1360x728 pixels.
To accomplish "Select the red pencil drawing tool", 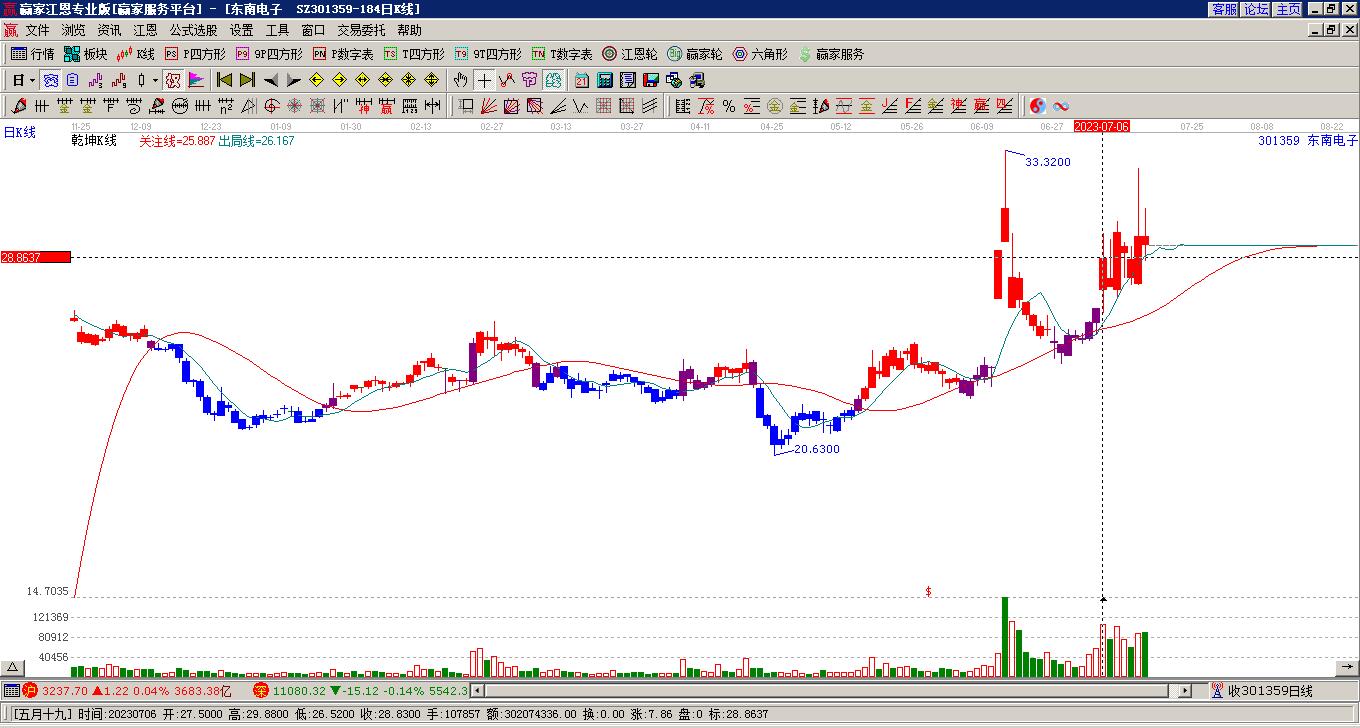I will click(19, 106).
